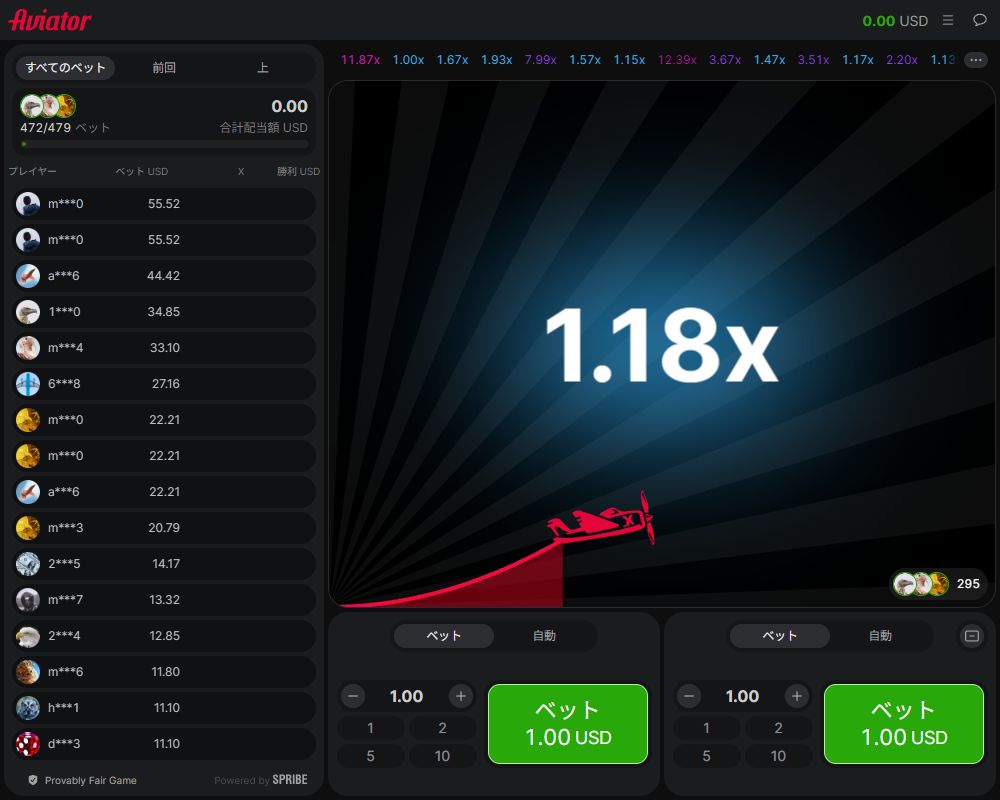Image resolution: width=1000 pixels, height=800 pixels.
Task: Expand round history with the ellipsis button
Action: point(975,60)
